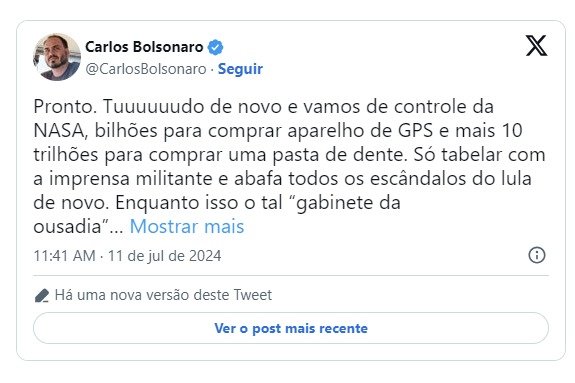The image size is (575, 383).
Task: Click the pencil edit-history icon
Action: (x=41, y=295)
